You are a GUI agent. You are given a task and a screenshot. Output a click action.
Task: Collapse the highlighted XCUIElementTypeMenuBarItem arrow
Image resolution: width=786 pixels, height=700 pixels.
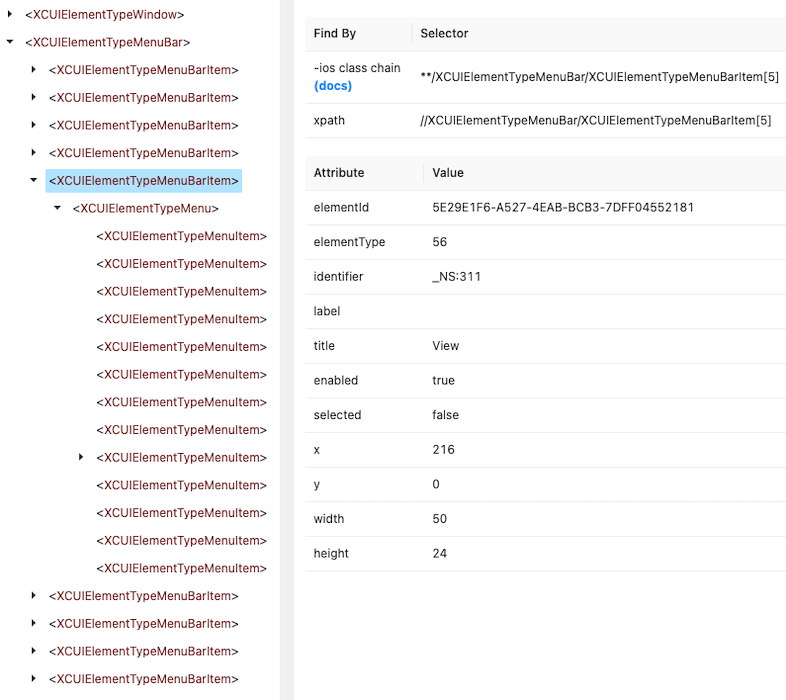pyautogui.click(x=34, y=181)
